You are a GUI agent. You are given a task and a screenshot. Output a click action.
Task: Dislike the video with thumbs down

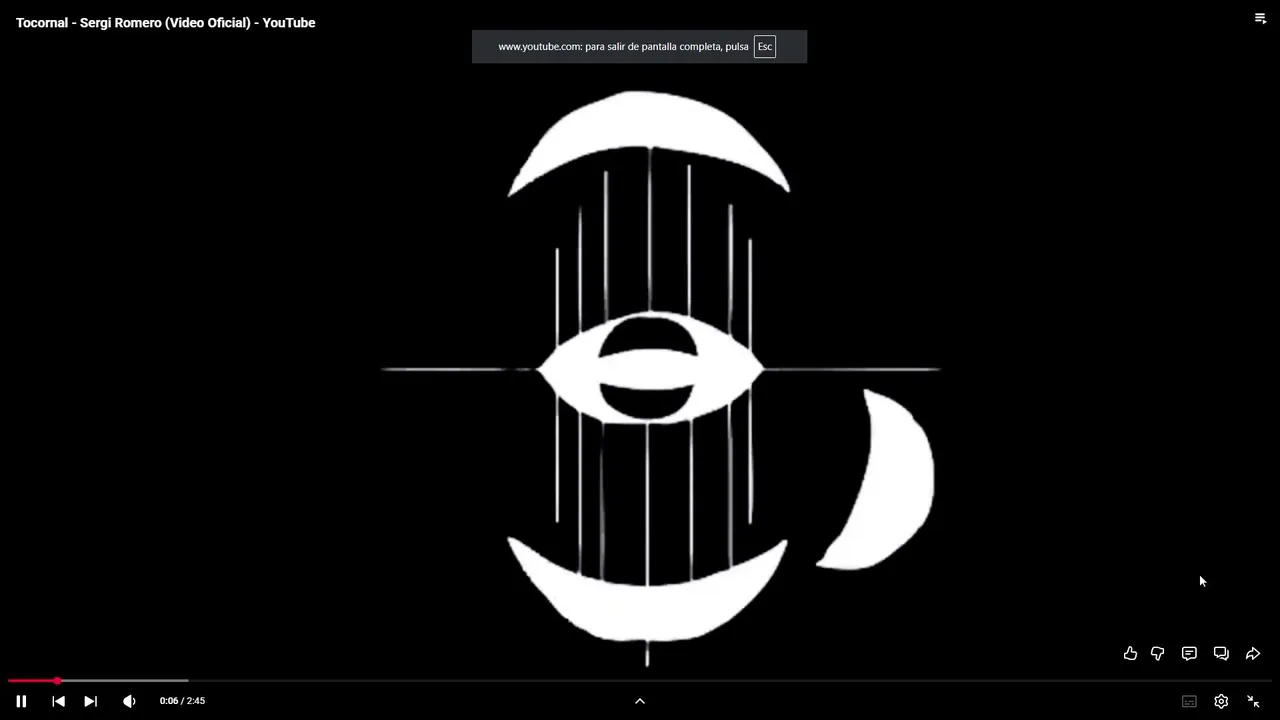pos(1157,653)
